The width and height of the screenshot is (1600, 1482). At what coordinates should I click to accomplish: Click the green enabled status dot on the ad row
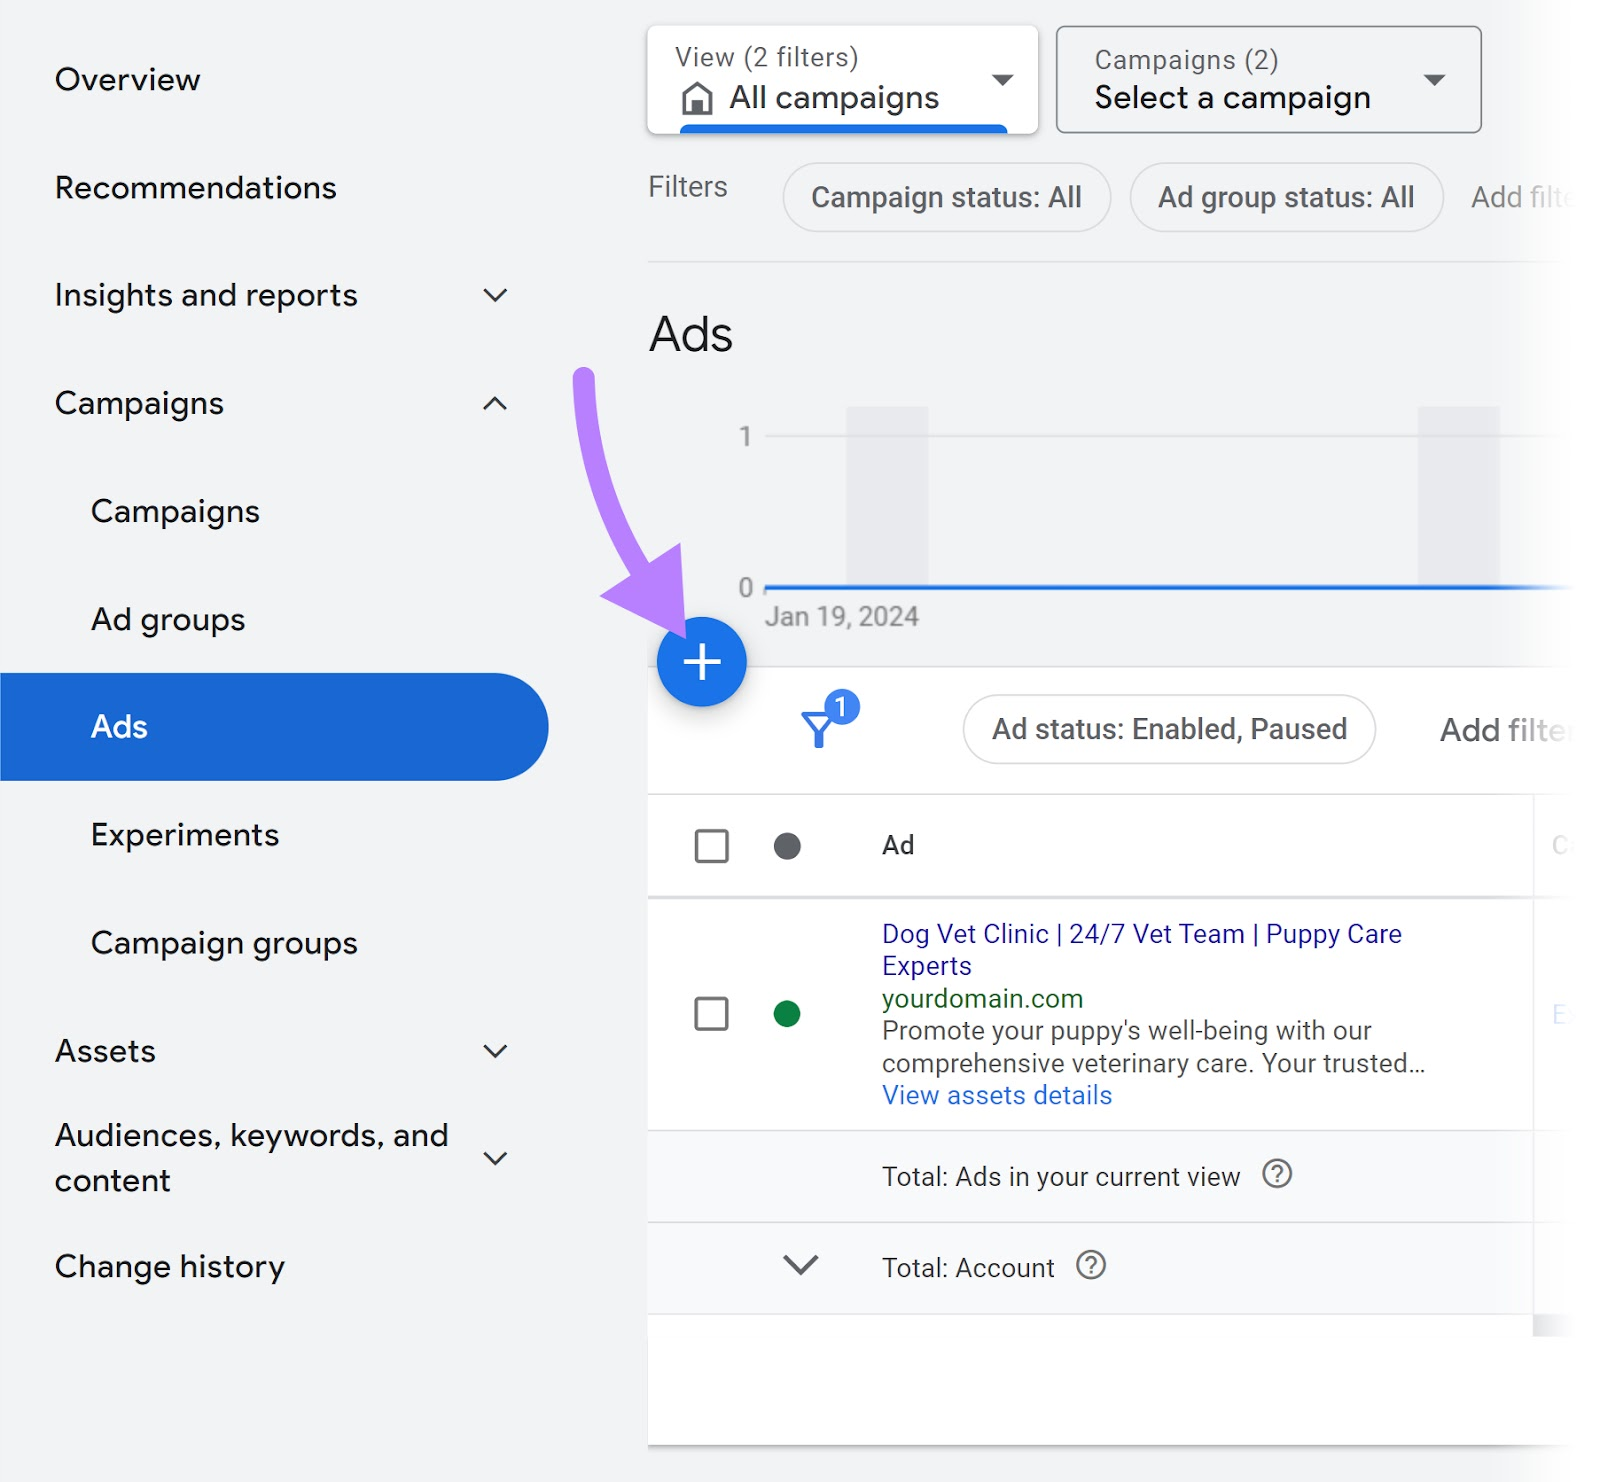click(x=789, y=1013)
